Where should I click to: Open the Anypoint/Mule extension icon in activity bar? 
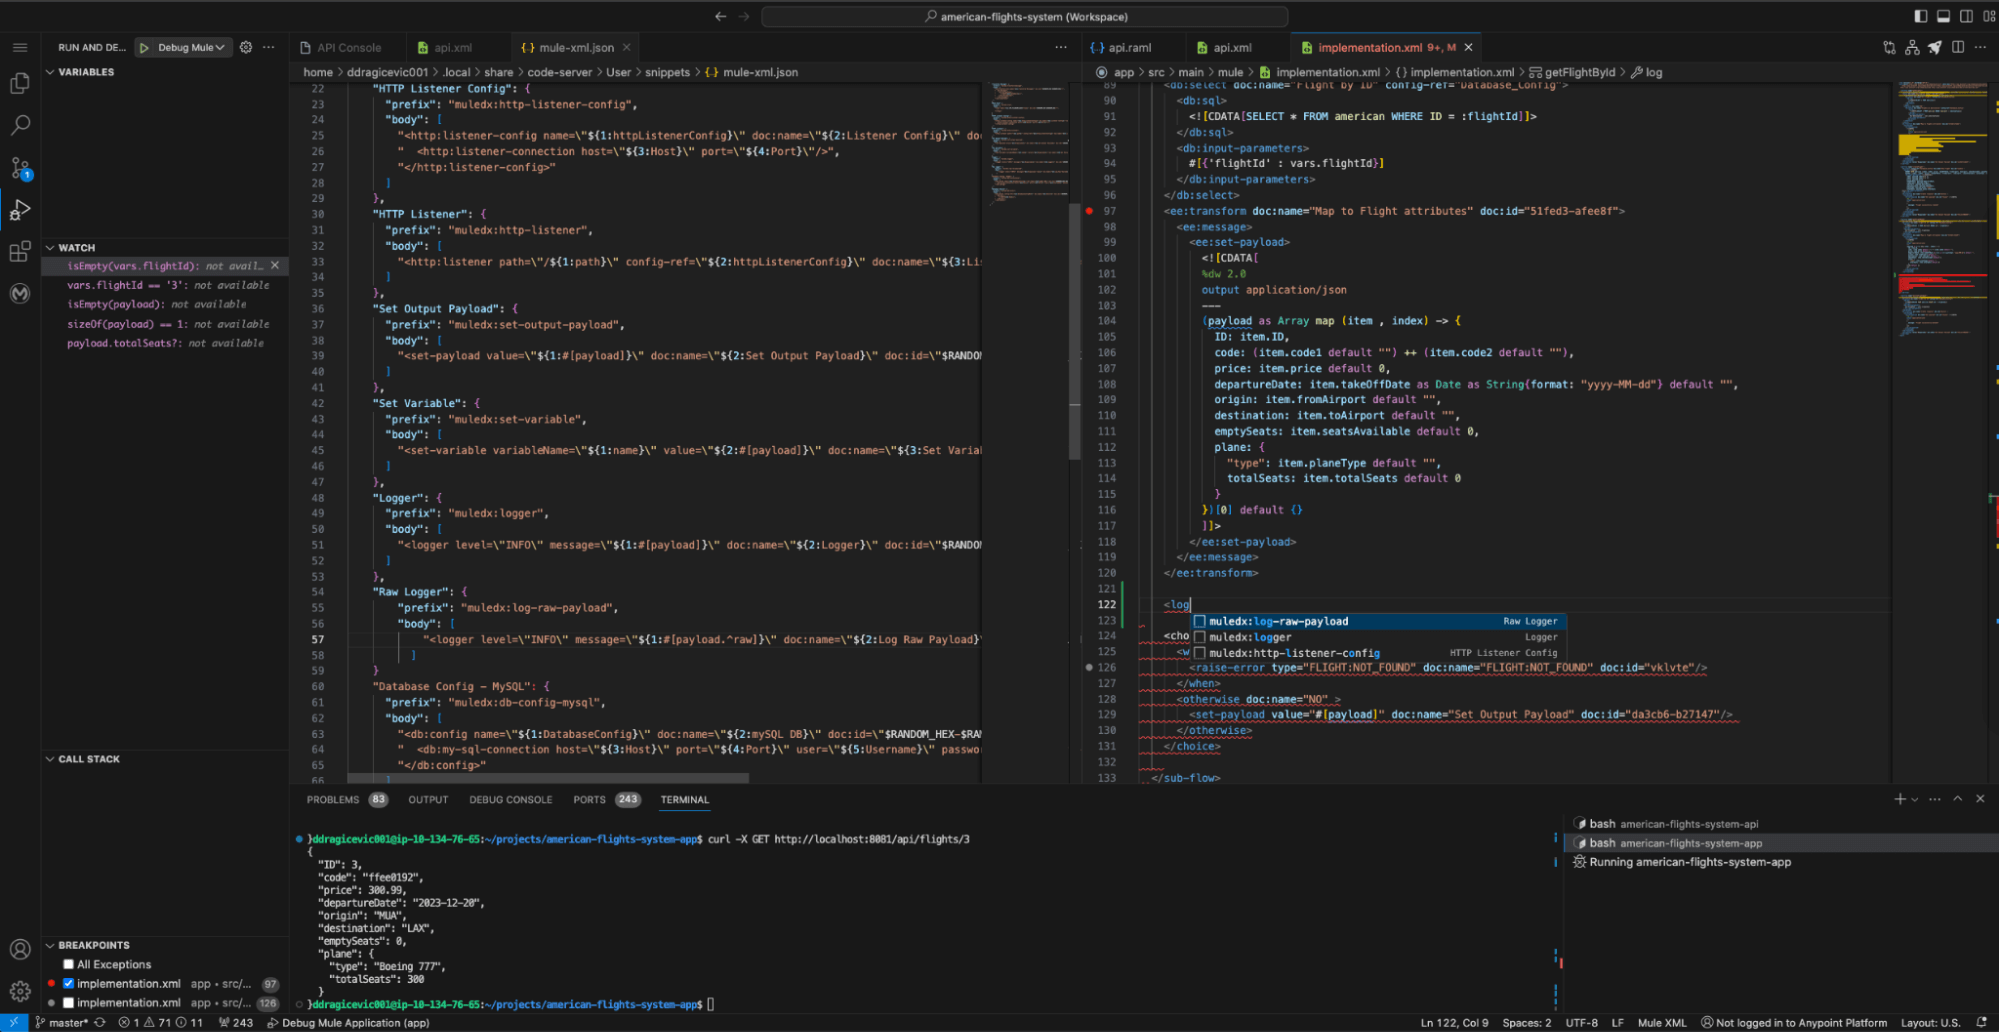coord(19,293)
